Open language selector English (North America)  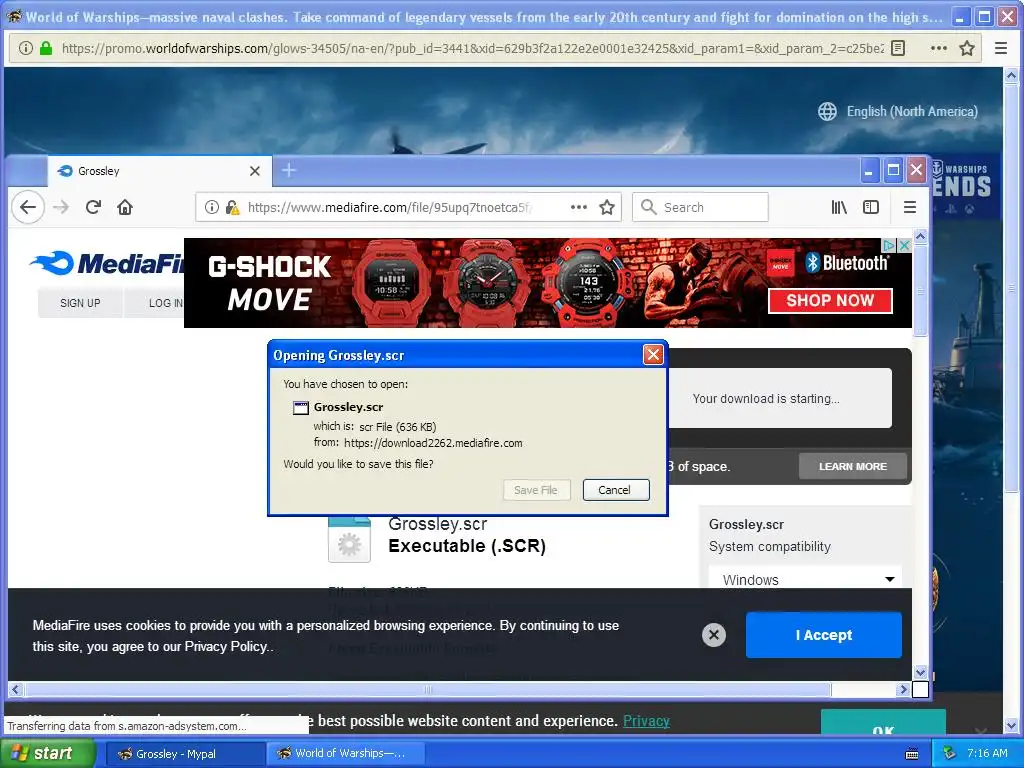click(897, 112)
